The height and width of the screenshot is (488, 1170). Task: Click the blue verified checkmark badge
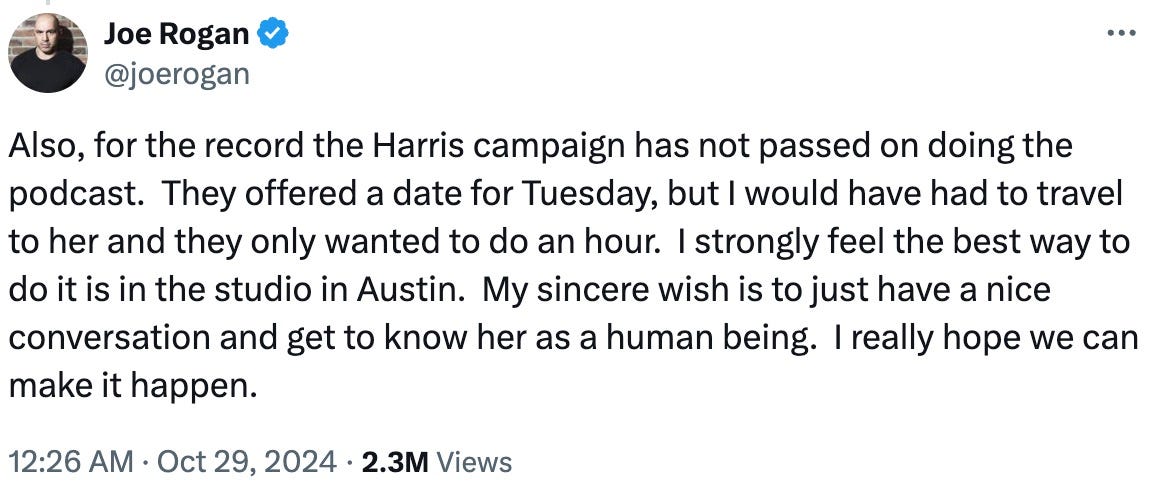273,34
